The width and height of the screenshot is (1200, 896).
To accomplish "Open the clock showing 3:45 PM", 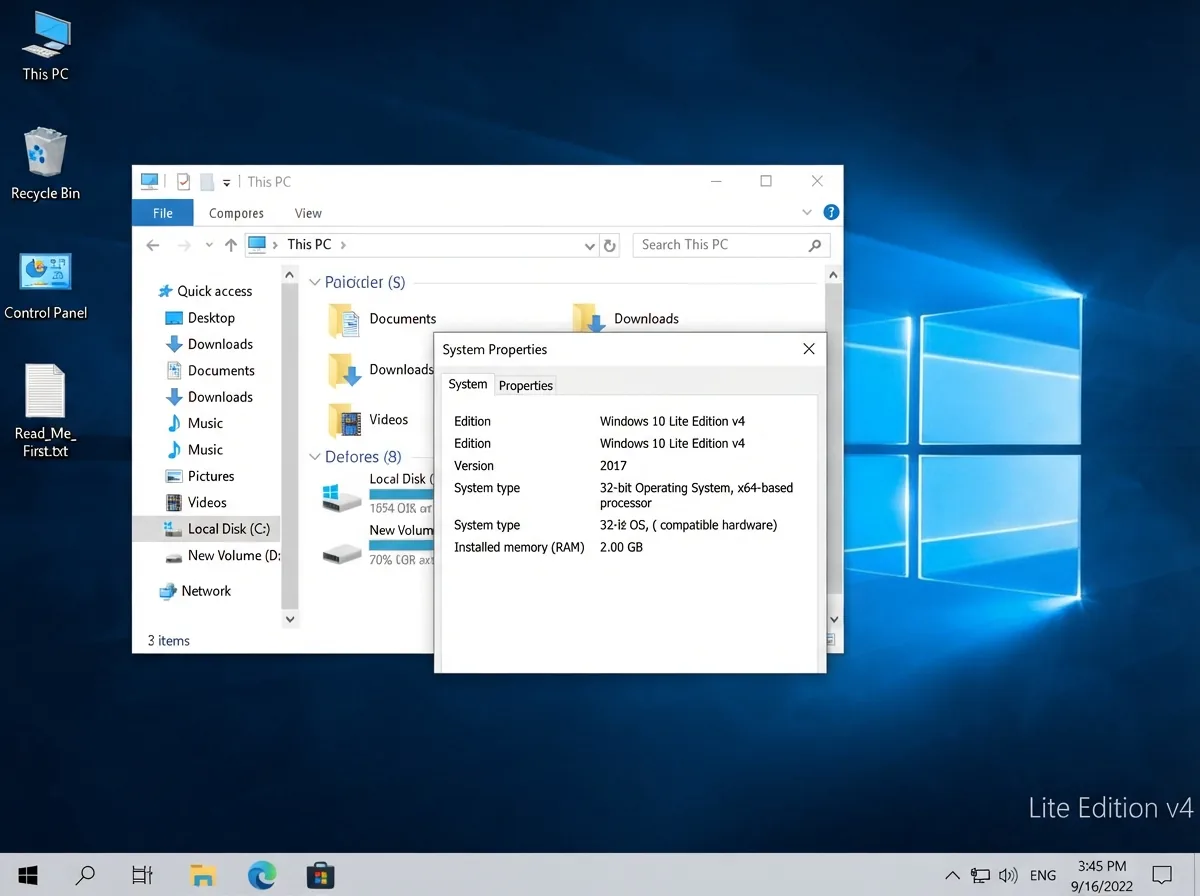I will [x=1101, y=875].
